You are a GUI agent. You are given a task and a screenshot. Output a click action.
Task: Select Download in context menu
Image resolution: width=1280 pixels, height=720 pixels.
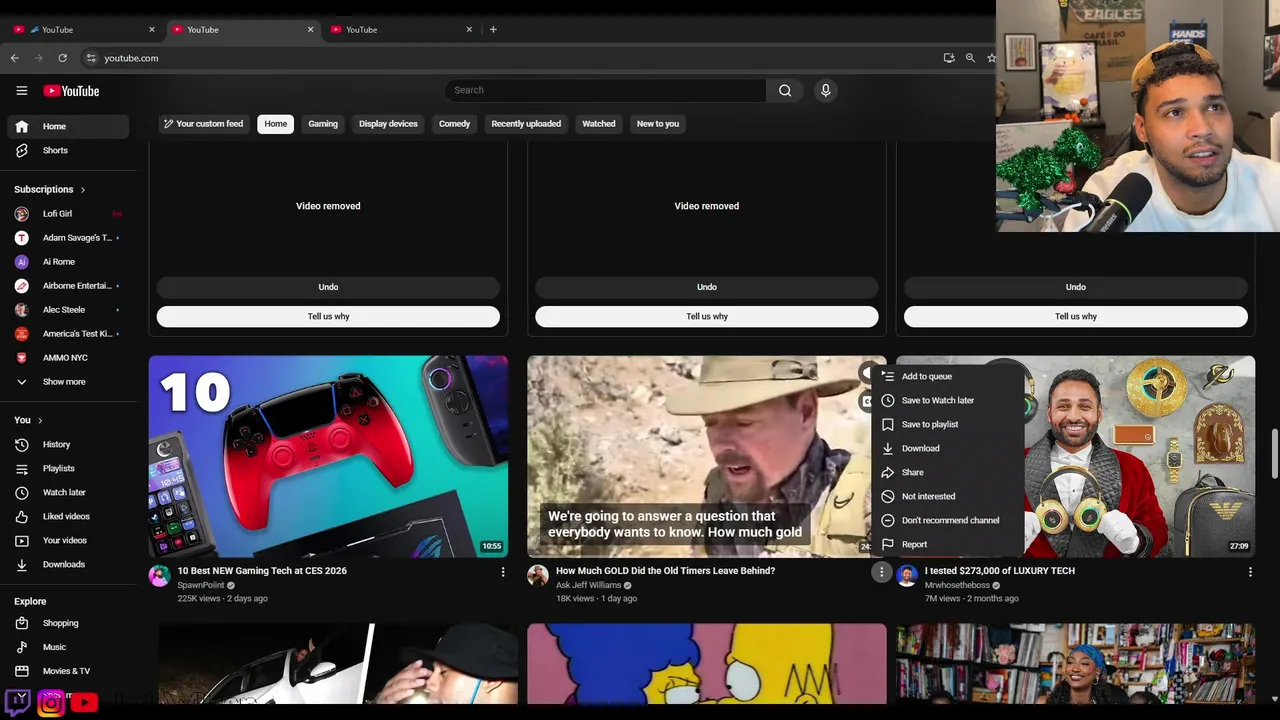(947, 448)
